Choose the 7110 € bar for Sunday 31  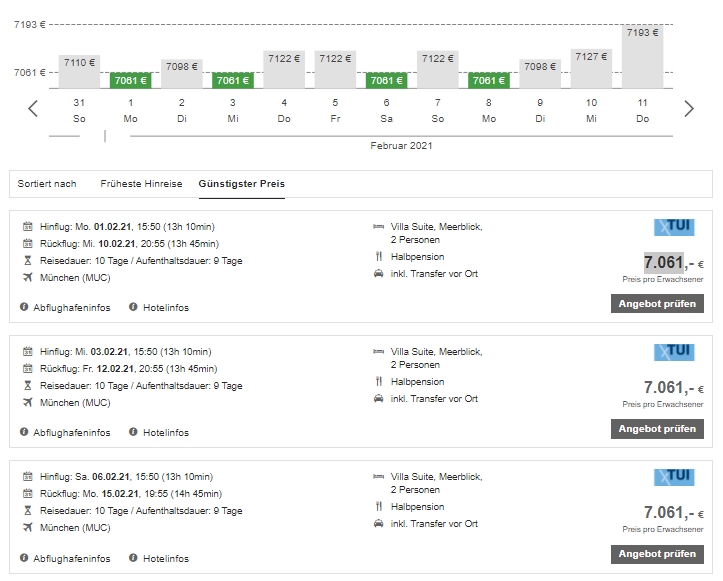[80, 71]
